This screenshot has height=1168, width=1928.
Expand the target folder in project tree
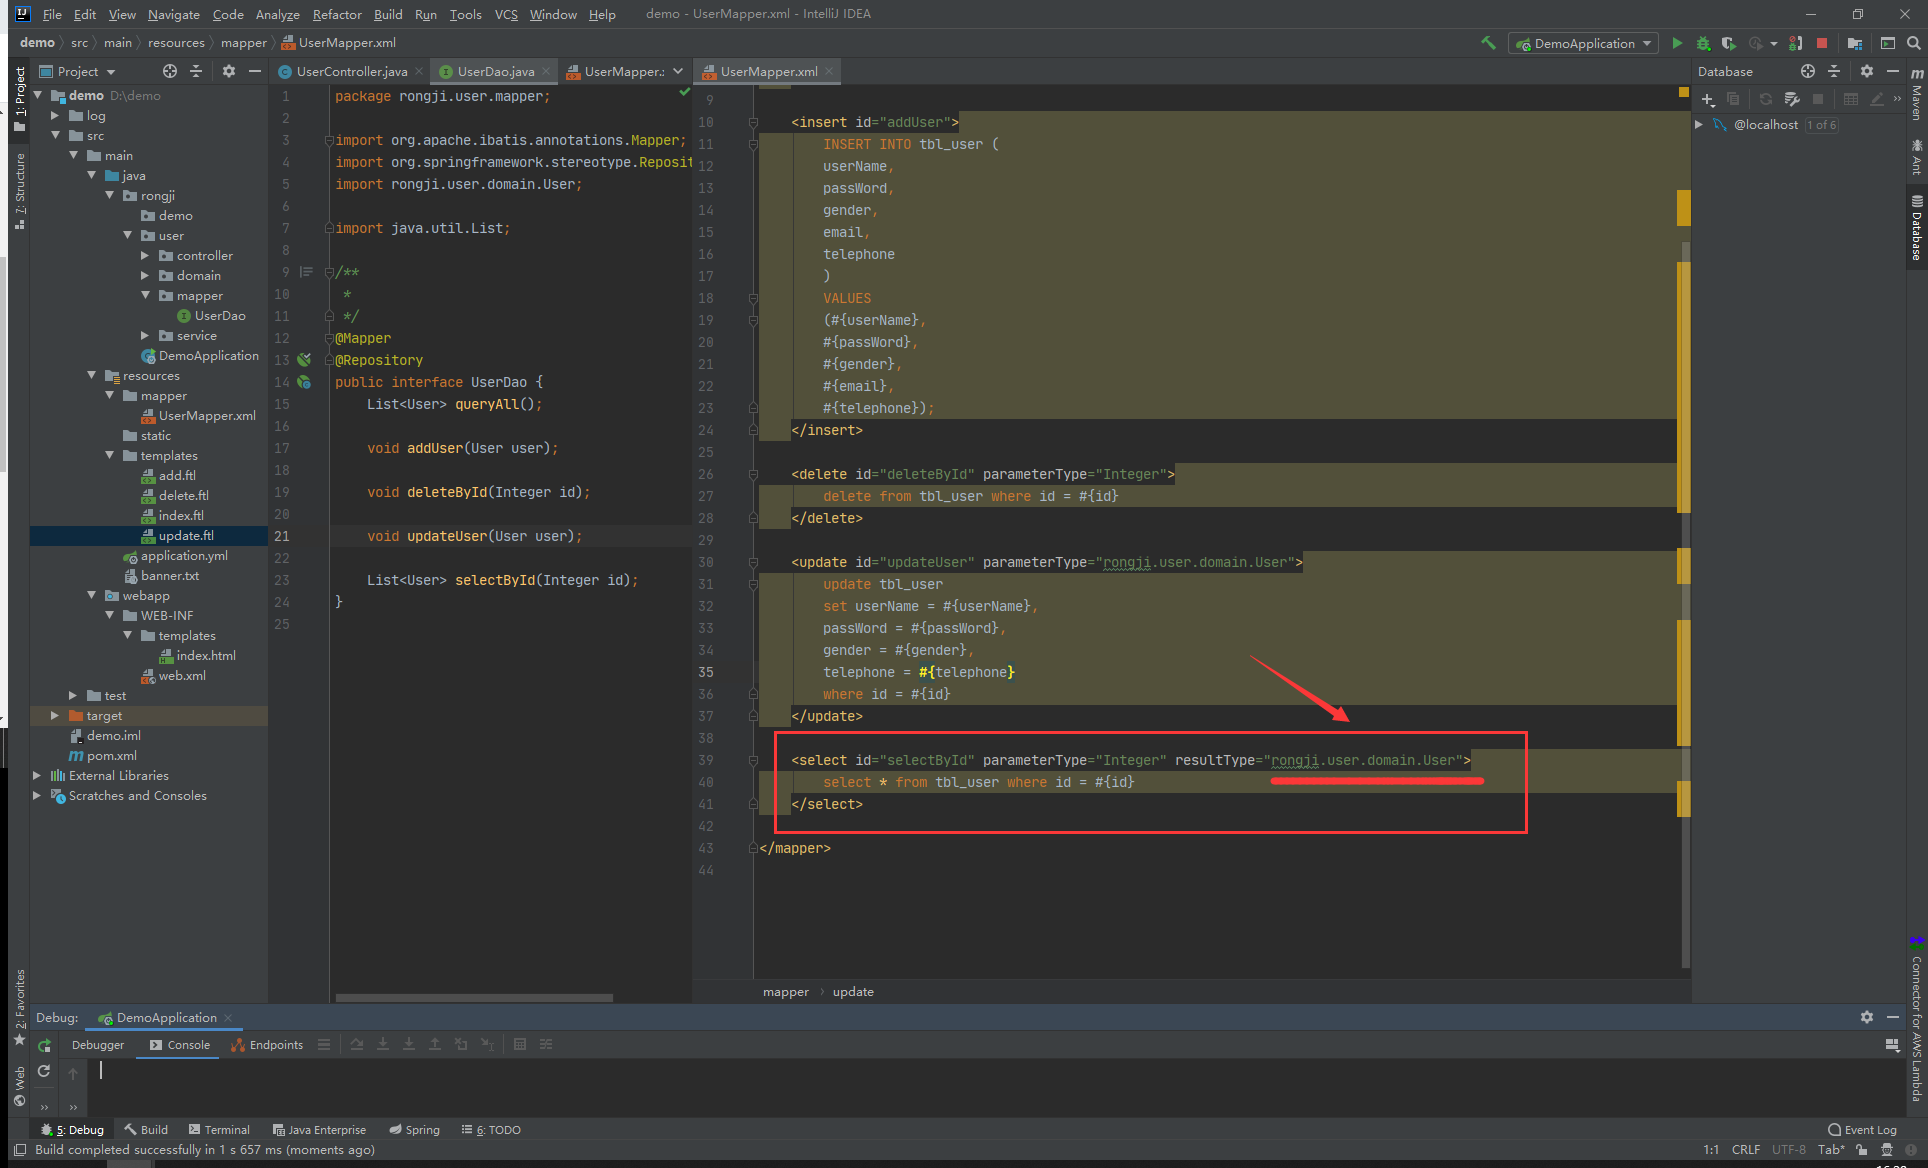pos(55,716)
